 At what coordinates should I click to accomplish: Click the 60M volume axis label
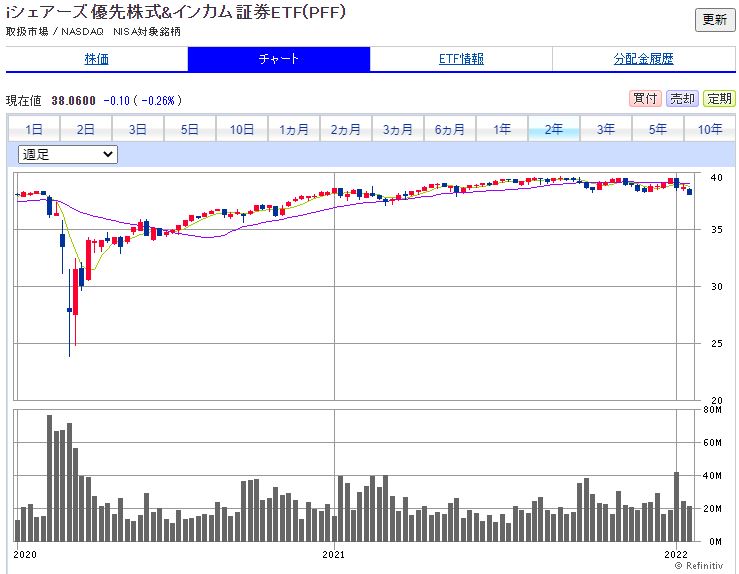pyautogui.click(x=712, y=443)
